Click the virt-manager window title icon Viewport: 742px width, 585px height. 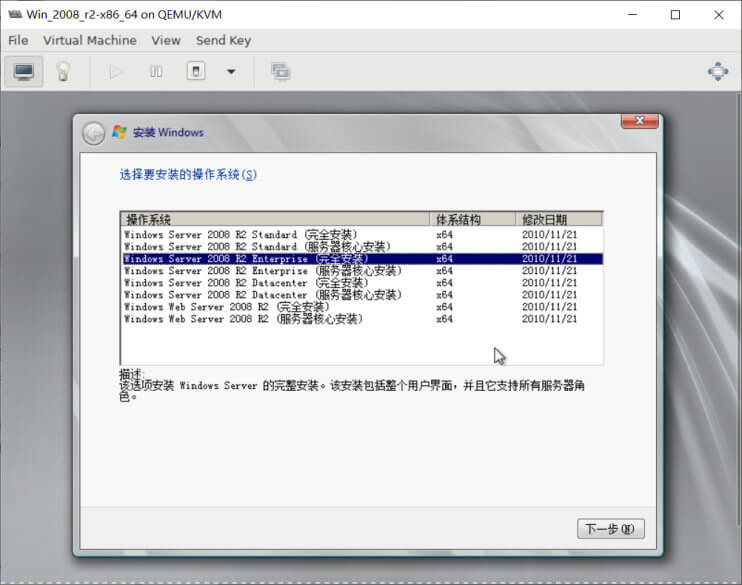(15, 15)
